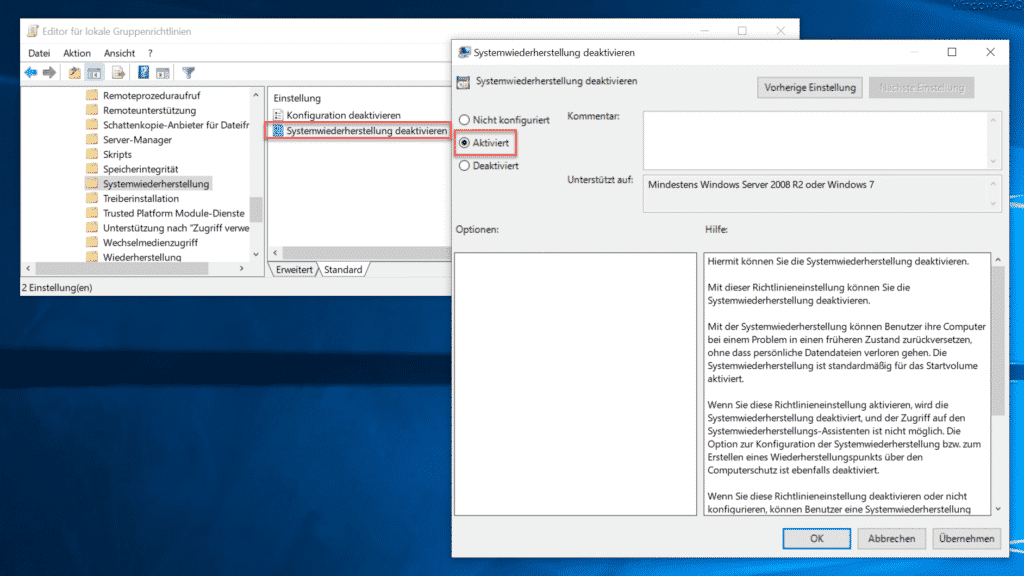1024x576 pixels.
Task: Click the Back navigation arrow in the toolbar
Action: pyautogui.click(x=30, y=72)
